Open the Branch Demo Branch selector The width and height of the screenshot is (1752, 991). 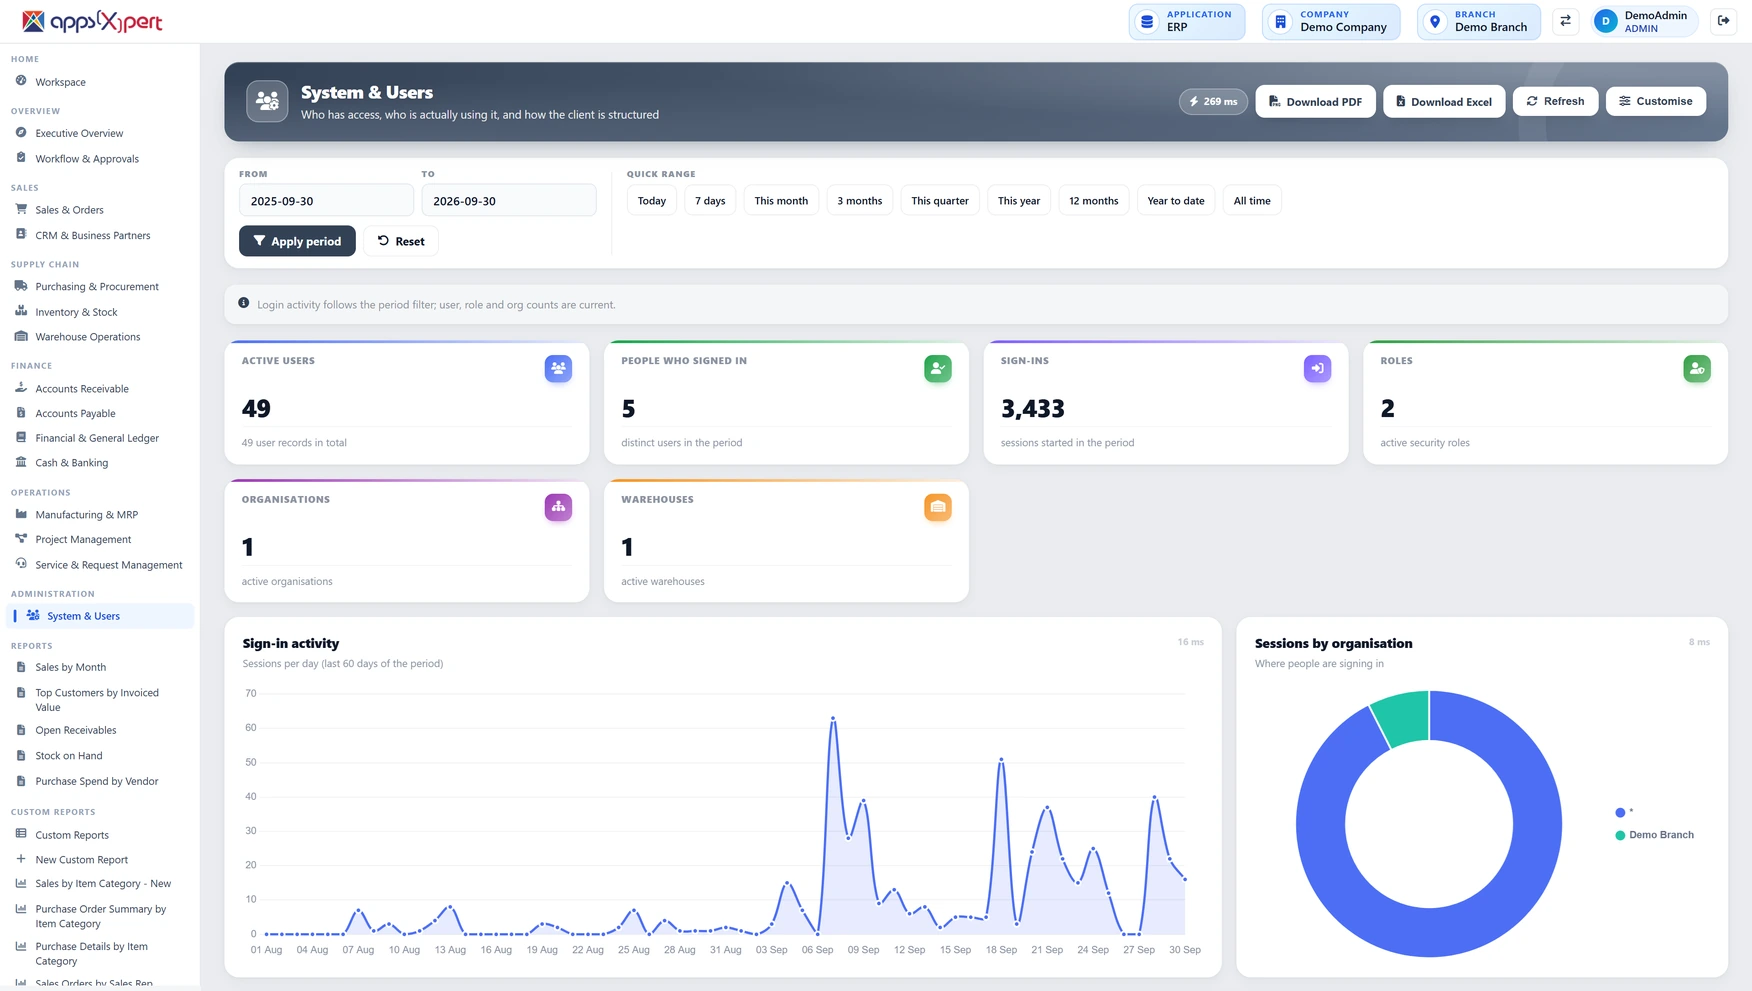click(1478, 21)
